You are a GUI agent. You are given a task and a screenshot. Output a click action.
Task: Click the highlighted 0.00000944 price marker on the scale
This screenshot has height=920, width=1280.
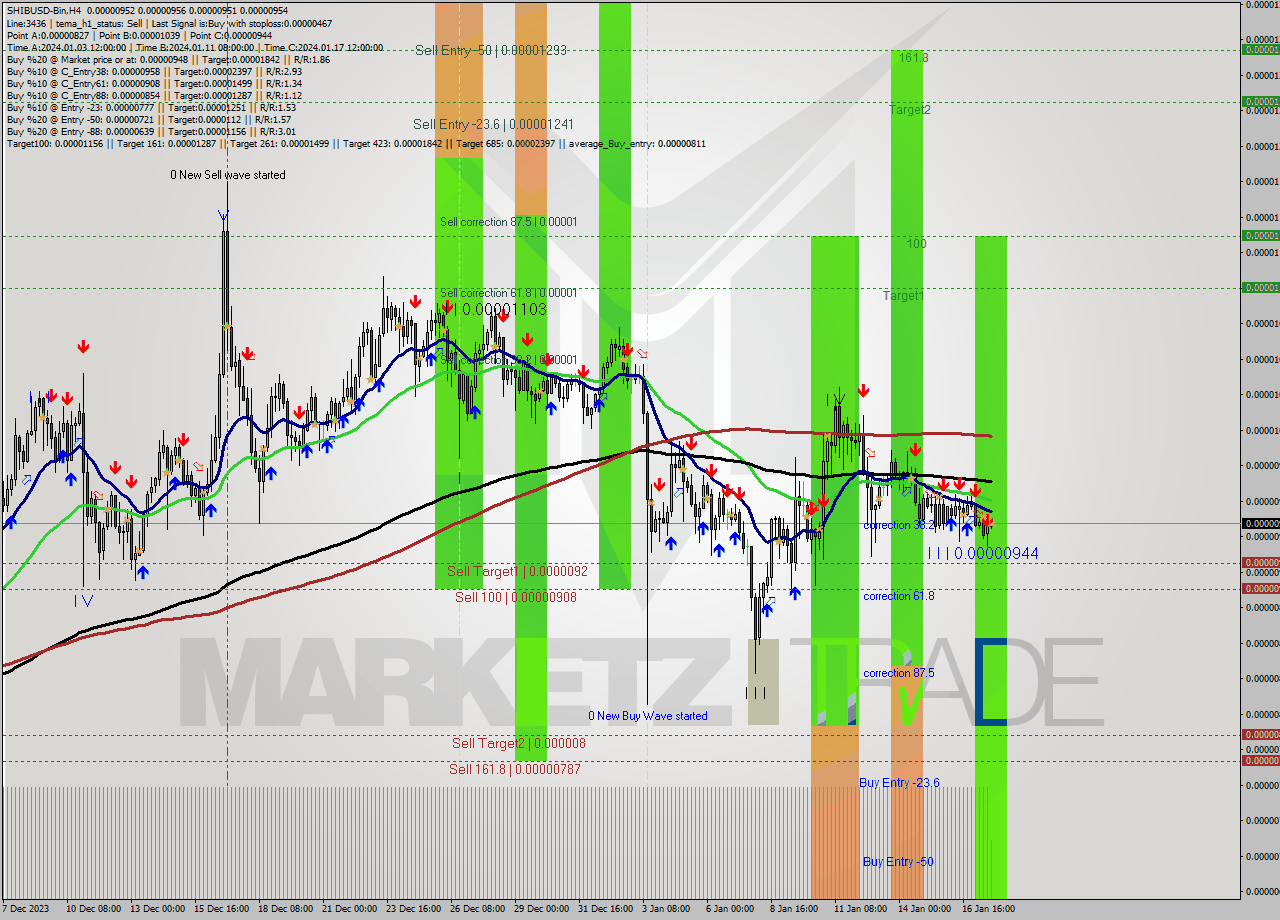(x=1259, y=523)
